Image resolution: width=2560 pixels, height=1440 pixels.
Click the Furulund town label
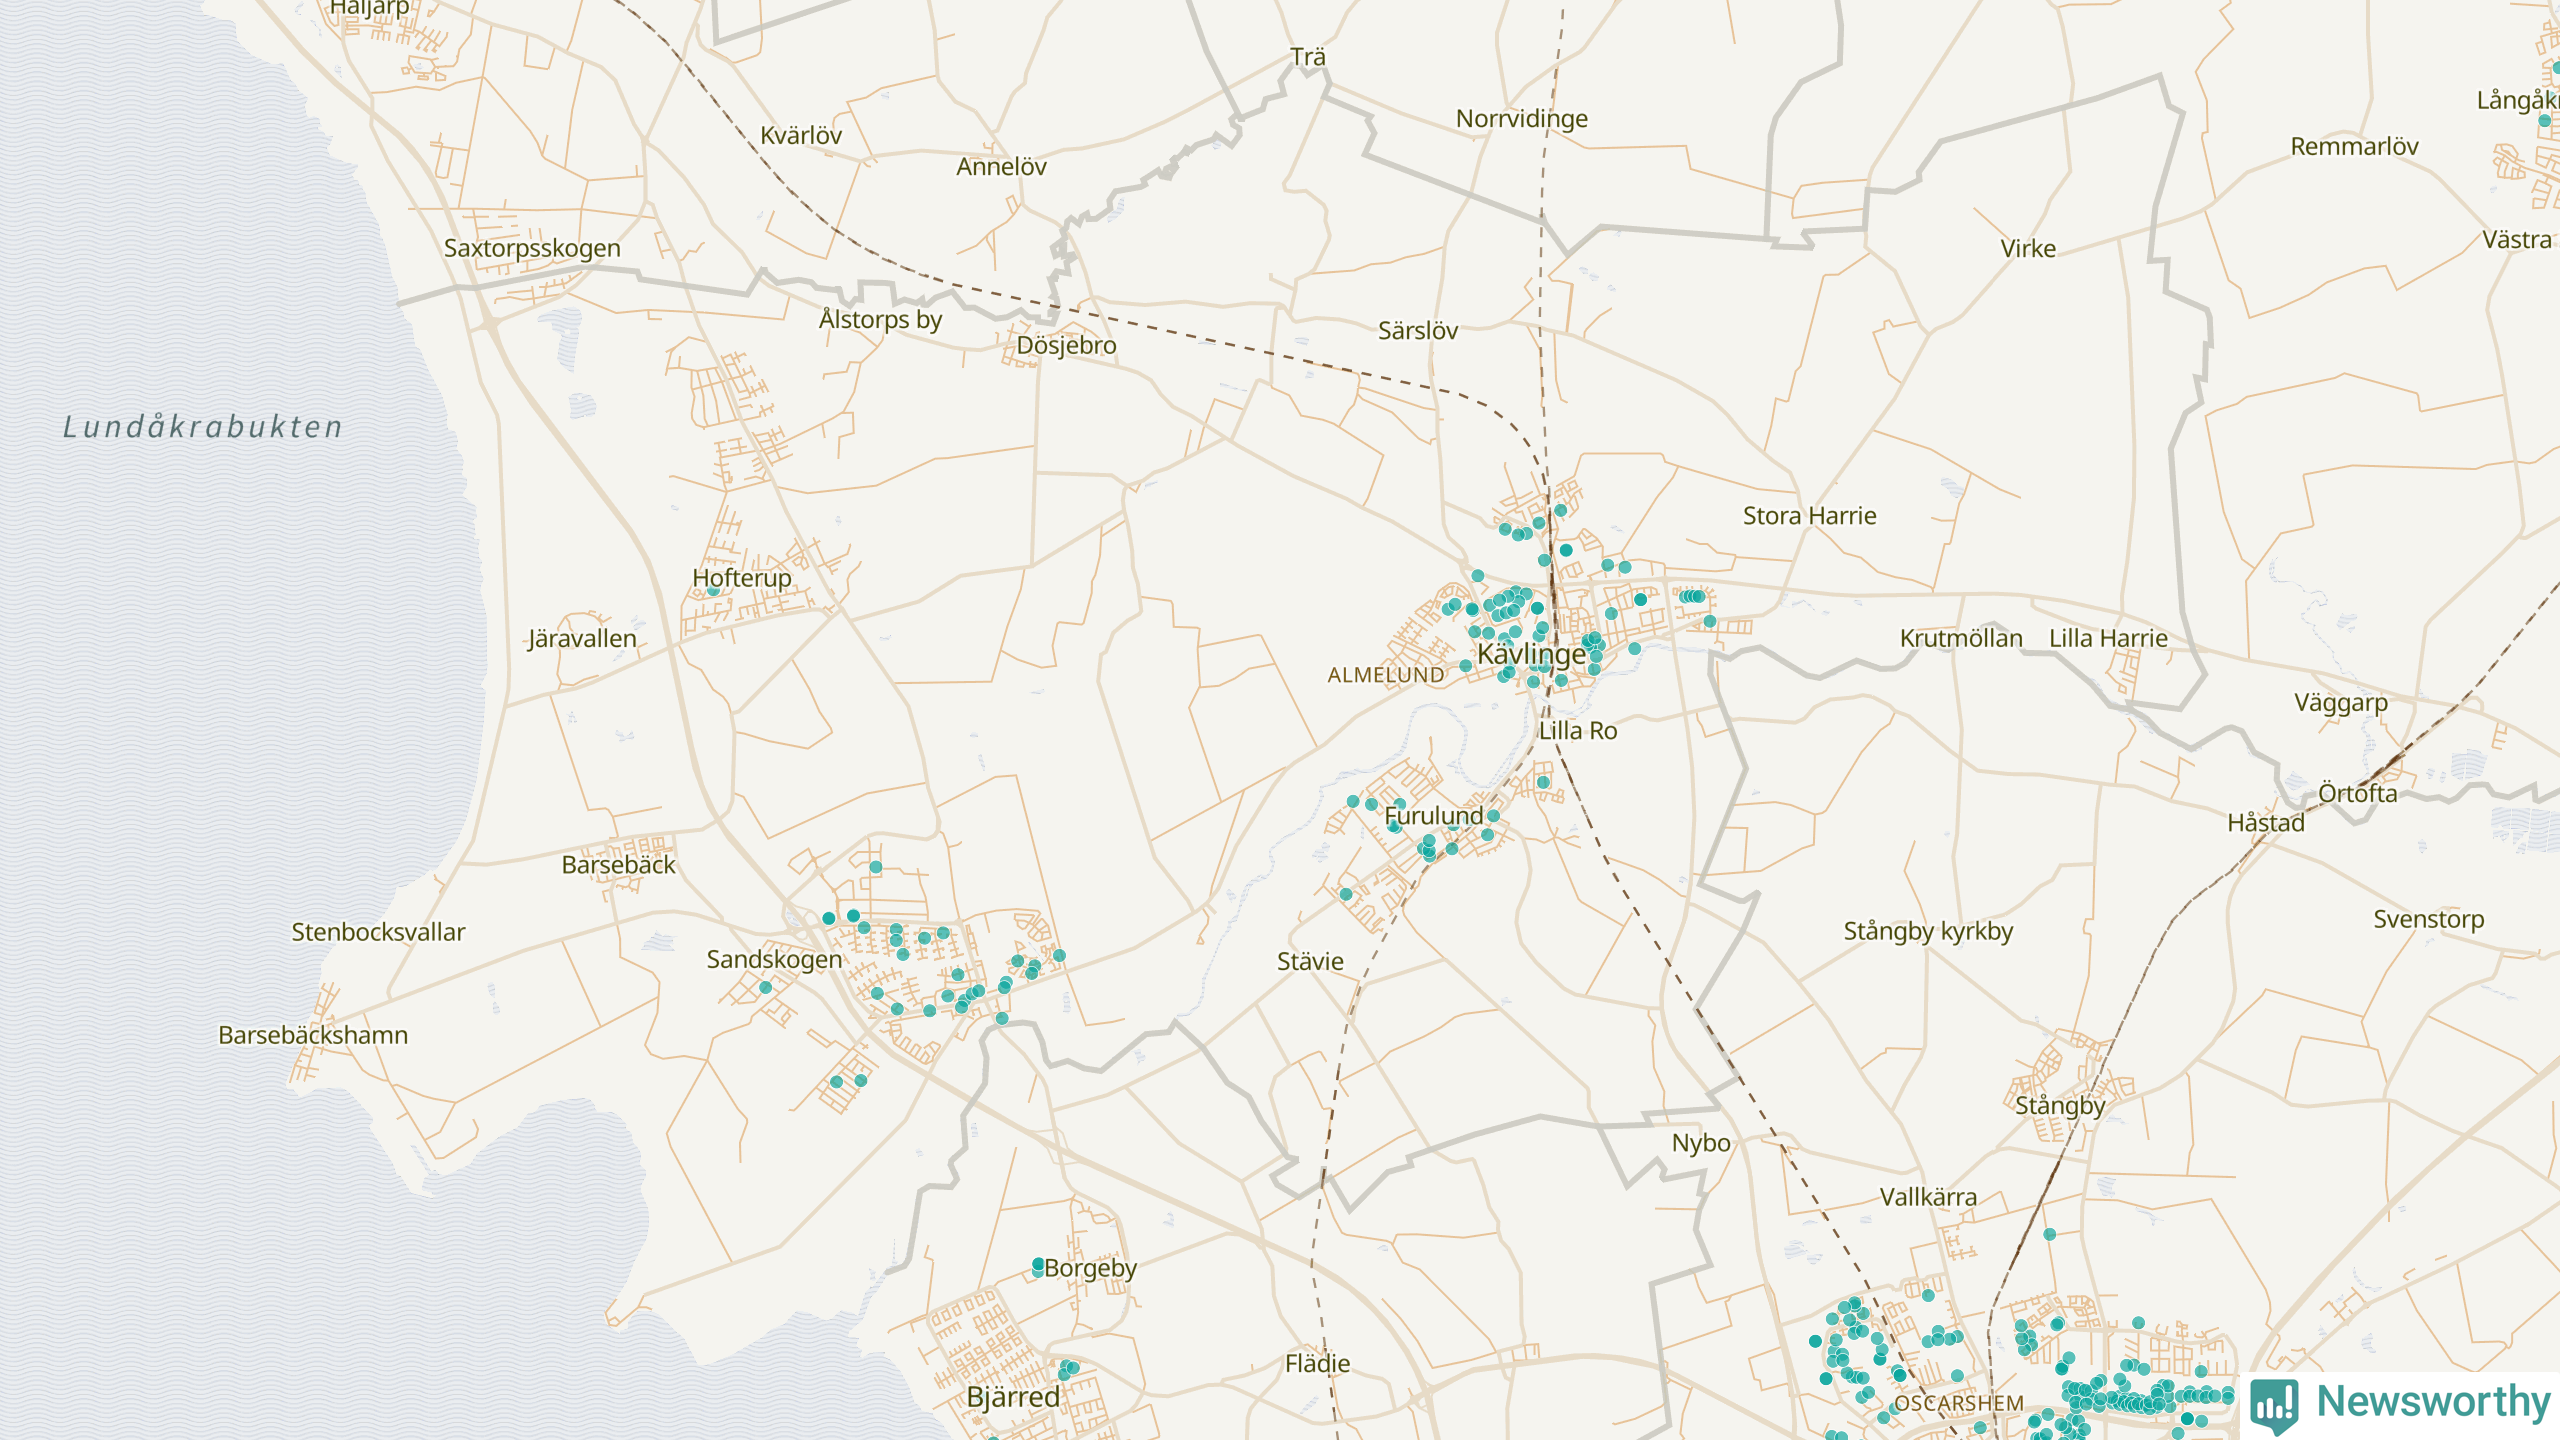1434,816
